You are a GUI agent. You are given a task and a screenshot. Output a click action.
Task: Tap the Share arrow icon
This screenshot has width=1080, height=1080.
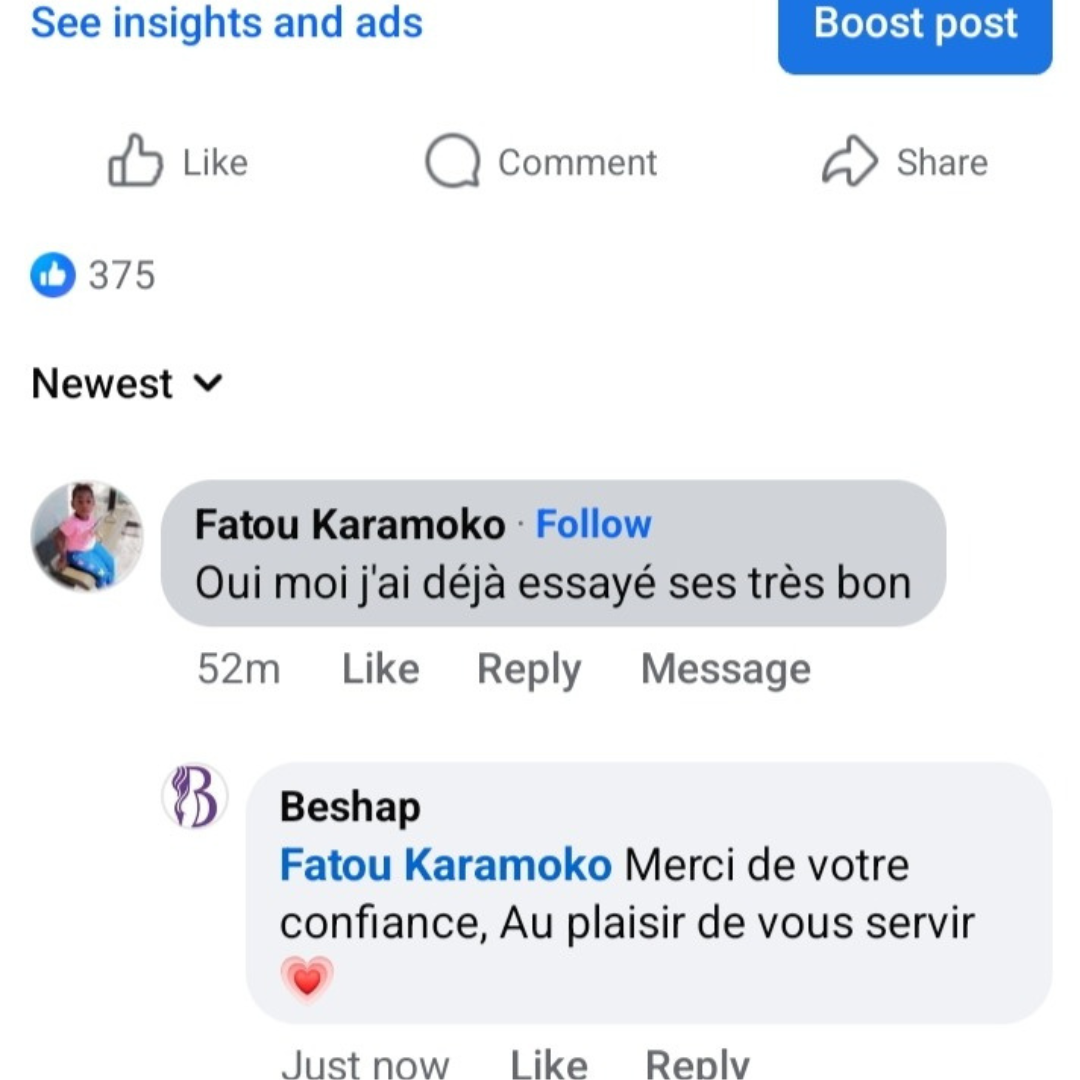(x=849, y=163)
